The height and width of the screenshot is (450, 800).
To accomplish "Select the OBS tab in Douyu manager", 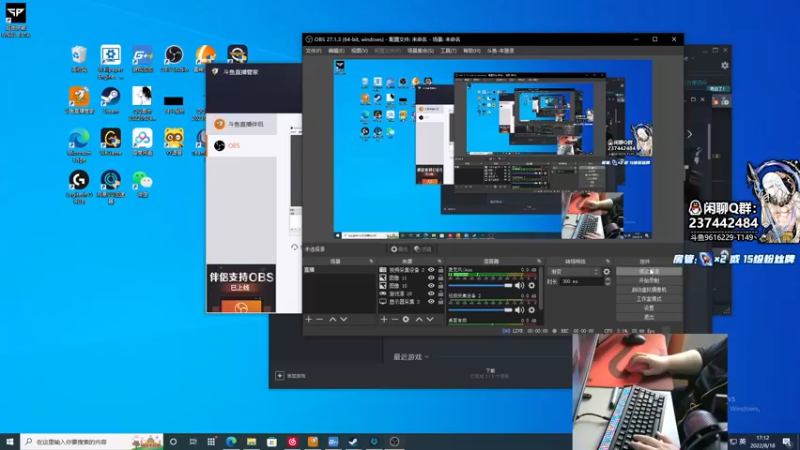I will pyautogui.click(x=242, y=146).
